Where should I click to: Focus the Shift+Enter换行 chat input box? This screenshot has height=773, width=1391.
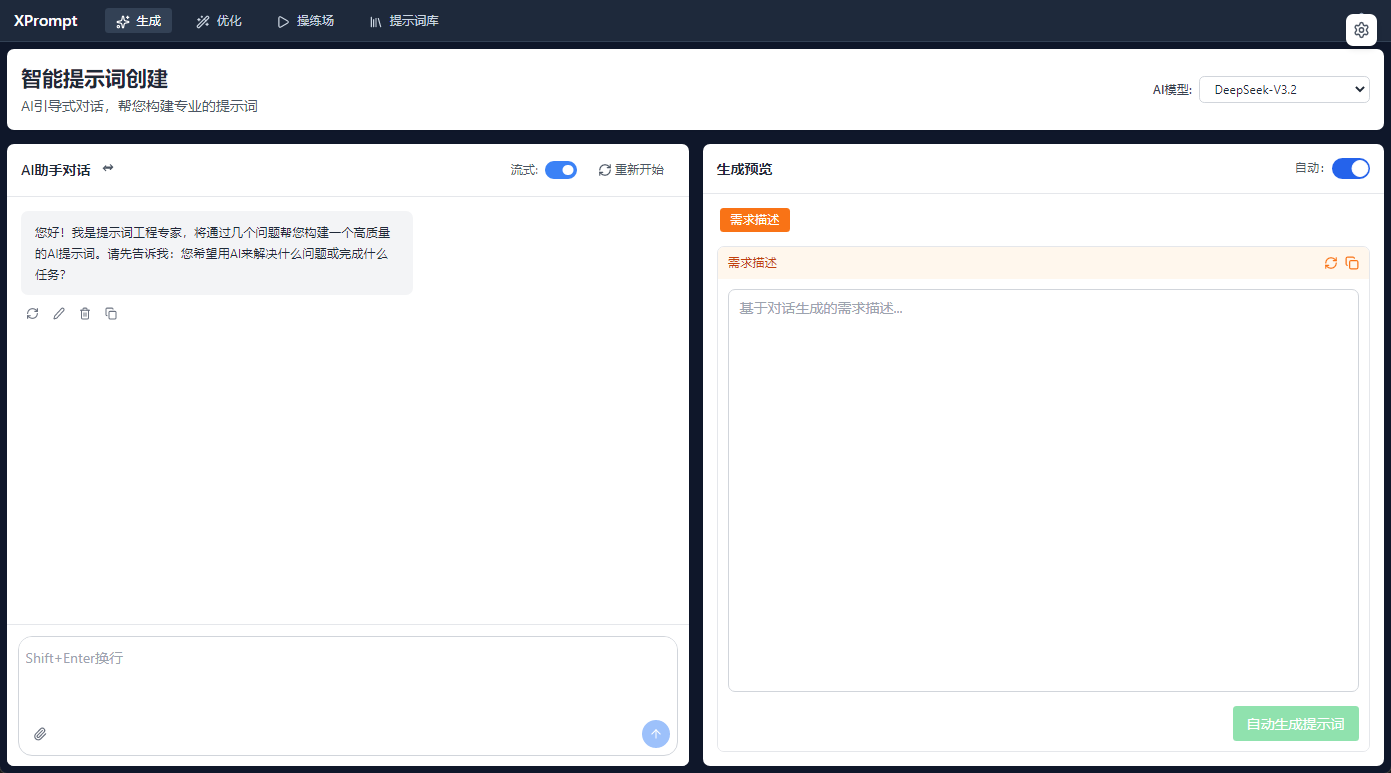347,680
